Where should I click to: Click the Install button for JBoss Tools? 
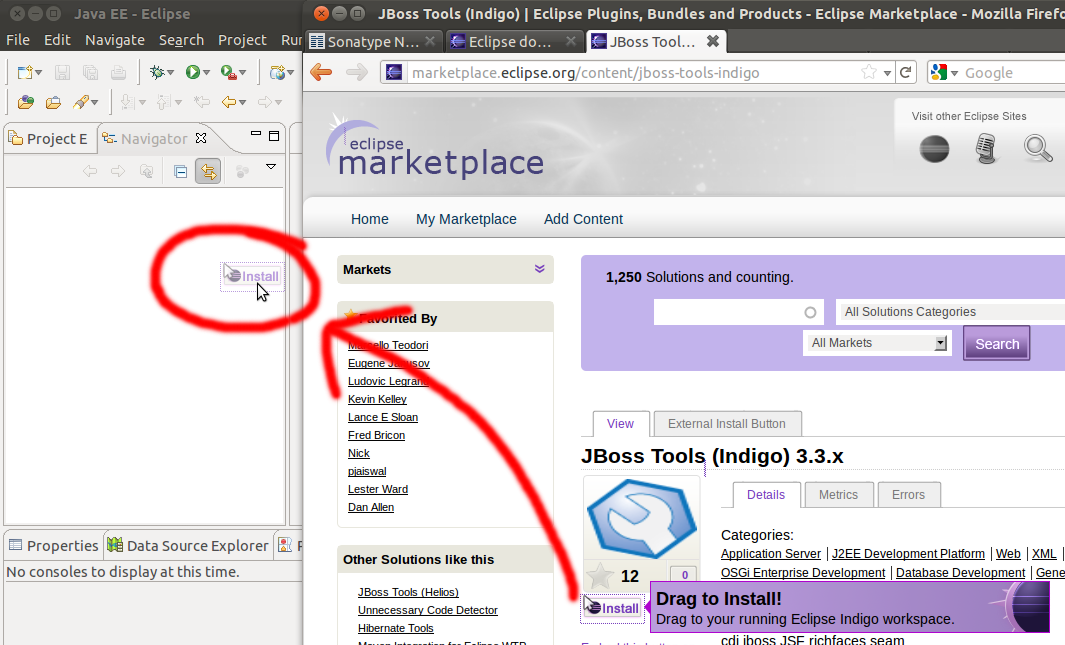(612, 608)
